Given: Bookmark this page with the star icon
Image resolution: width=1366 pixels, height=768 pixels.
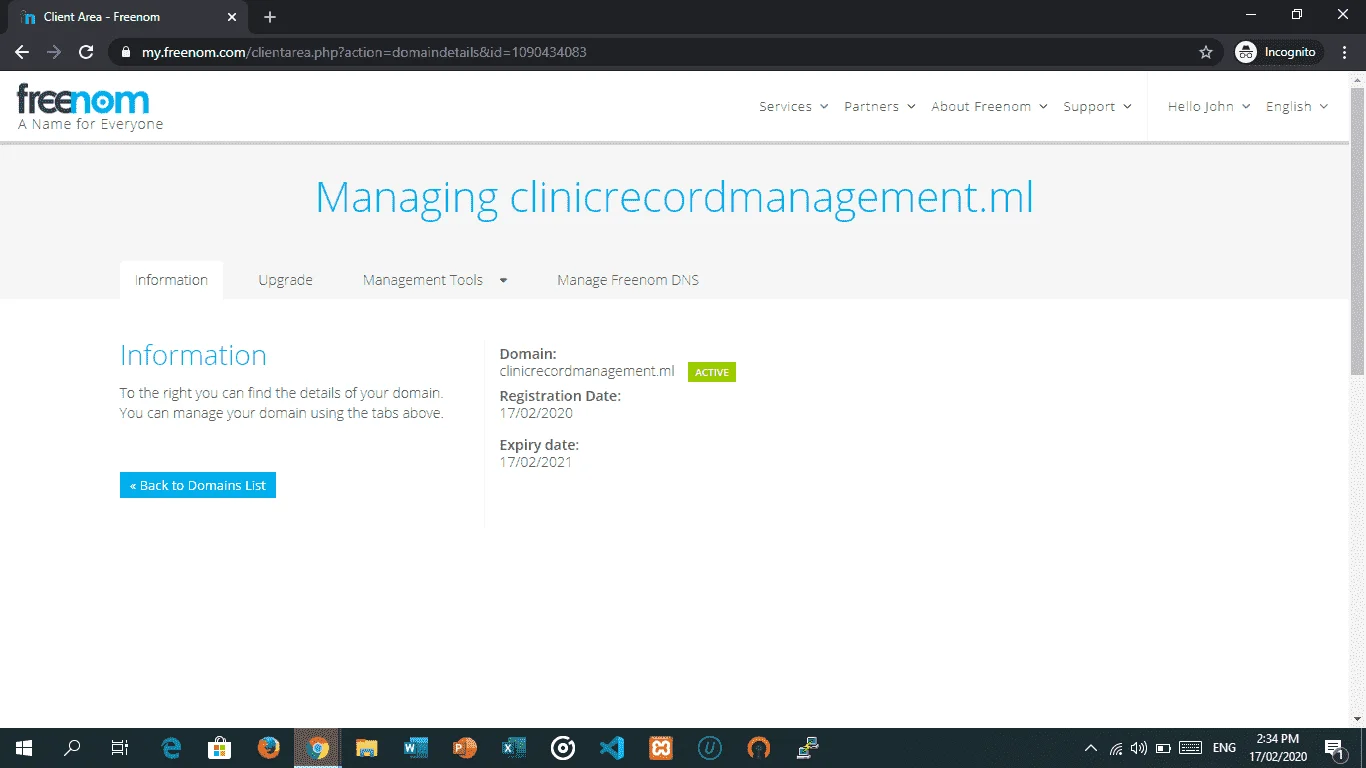Looking at the screenshot, I should pos(1206,52).
